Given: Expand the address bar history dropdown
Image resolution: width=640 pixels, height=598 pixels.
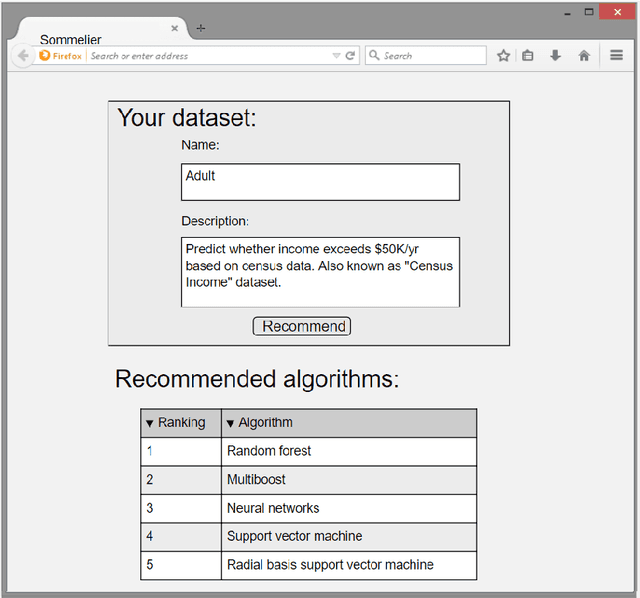Looking at the screenshot, I should click(x=337, y=56).
